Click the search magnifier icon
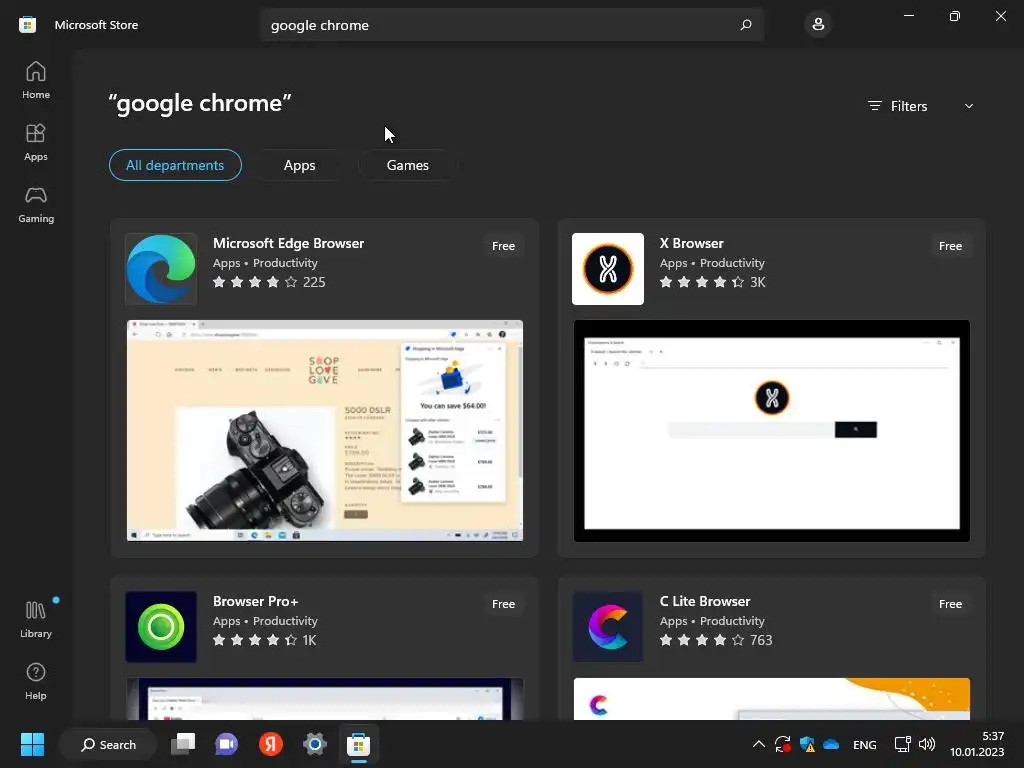Screen dimensions: 1024x768 746,25
